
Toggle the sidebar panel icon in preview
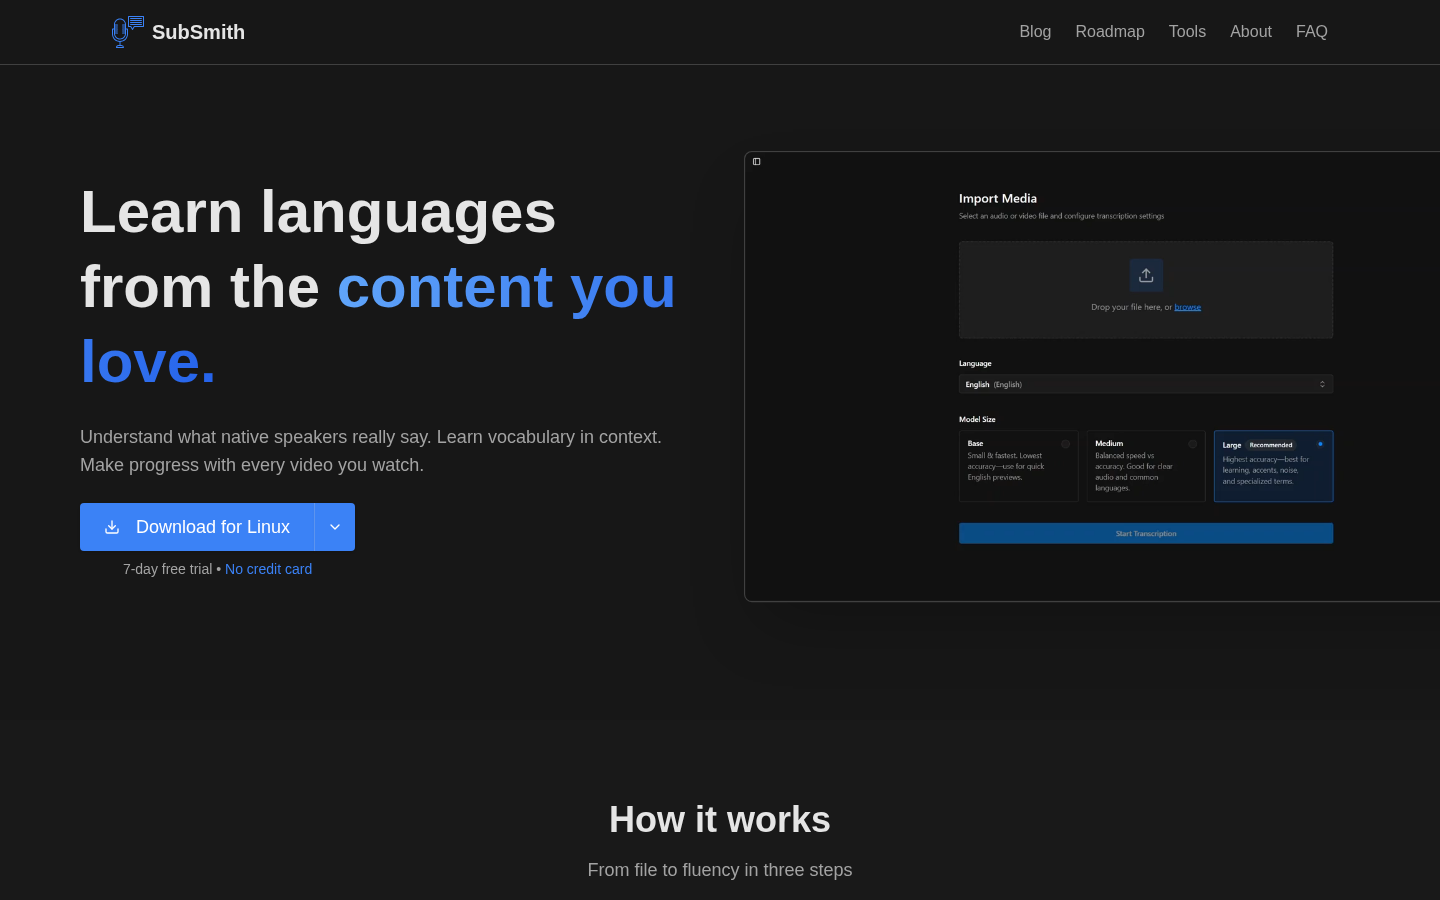pyautogui.click(x=757, y=162)
